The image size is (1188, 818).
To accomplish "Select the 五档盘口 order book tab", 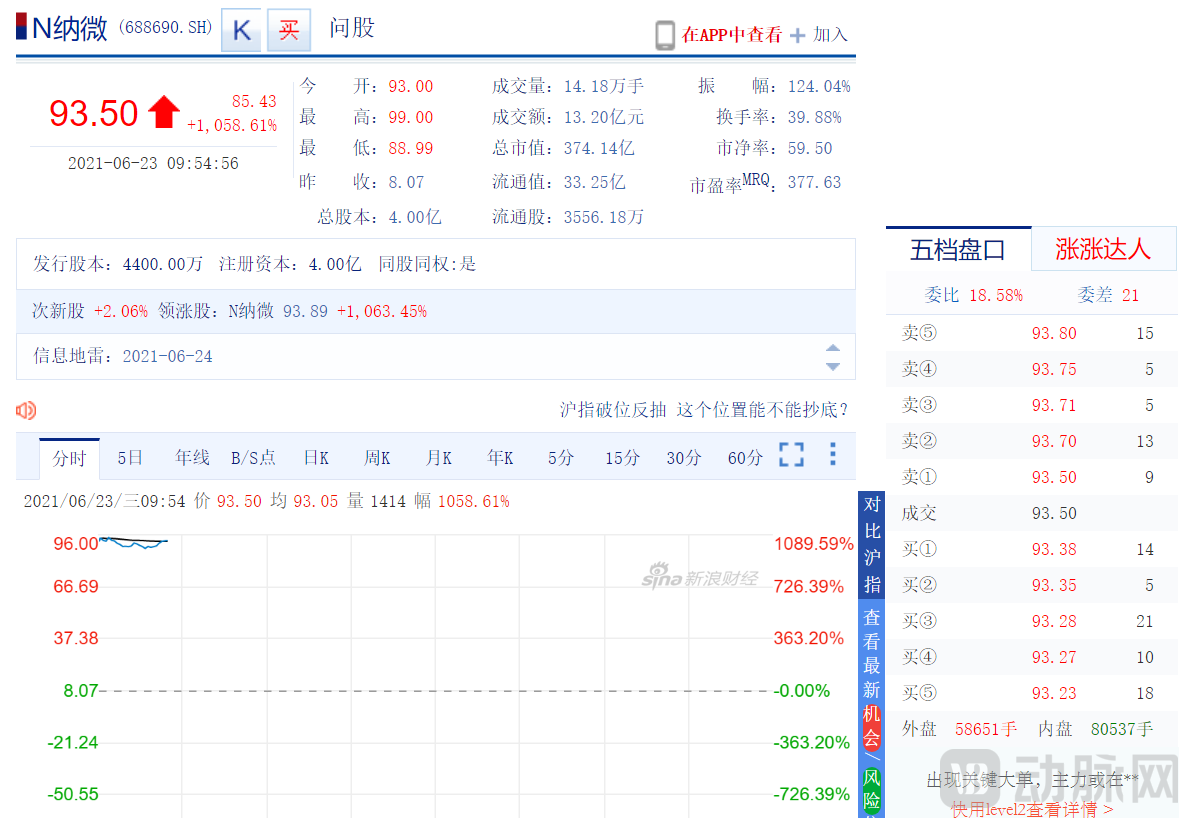I will [x=957, y=249].
